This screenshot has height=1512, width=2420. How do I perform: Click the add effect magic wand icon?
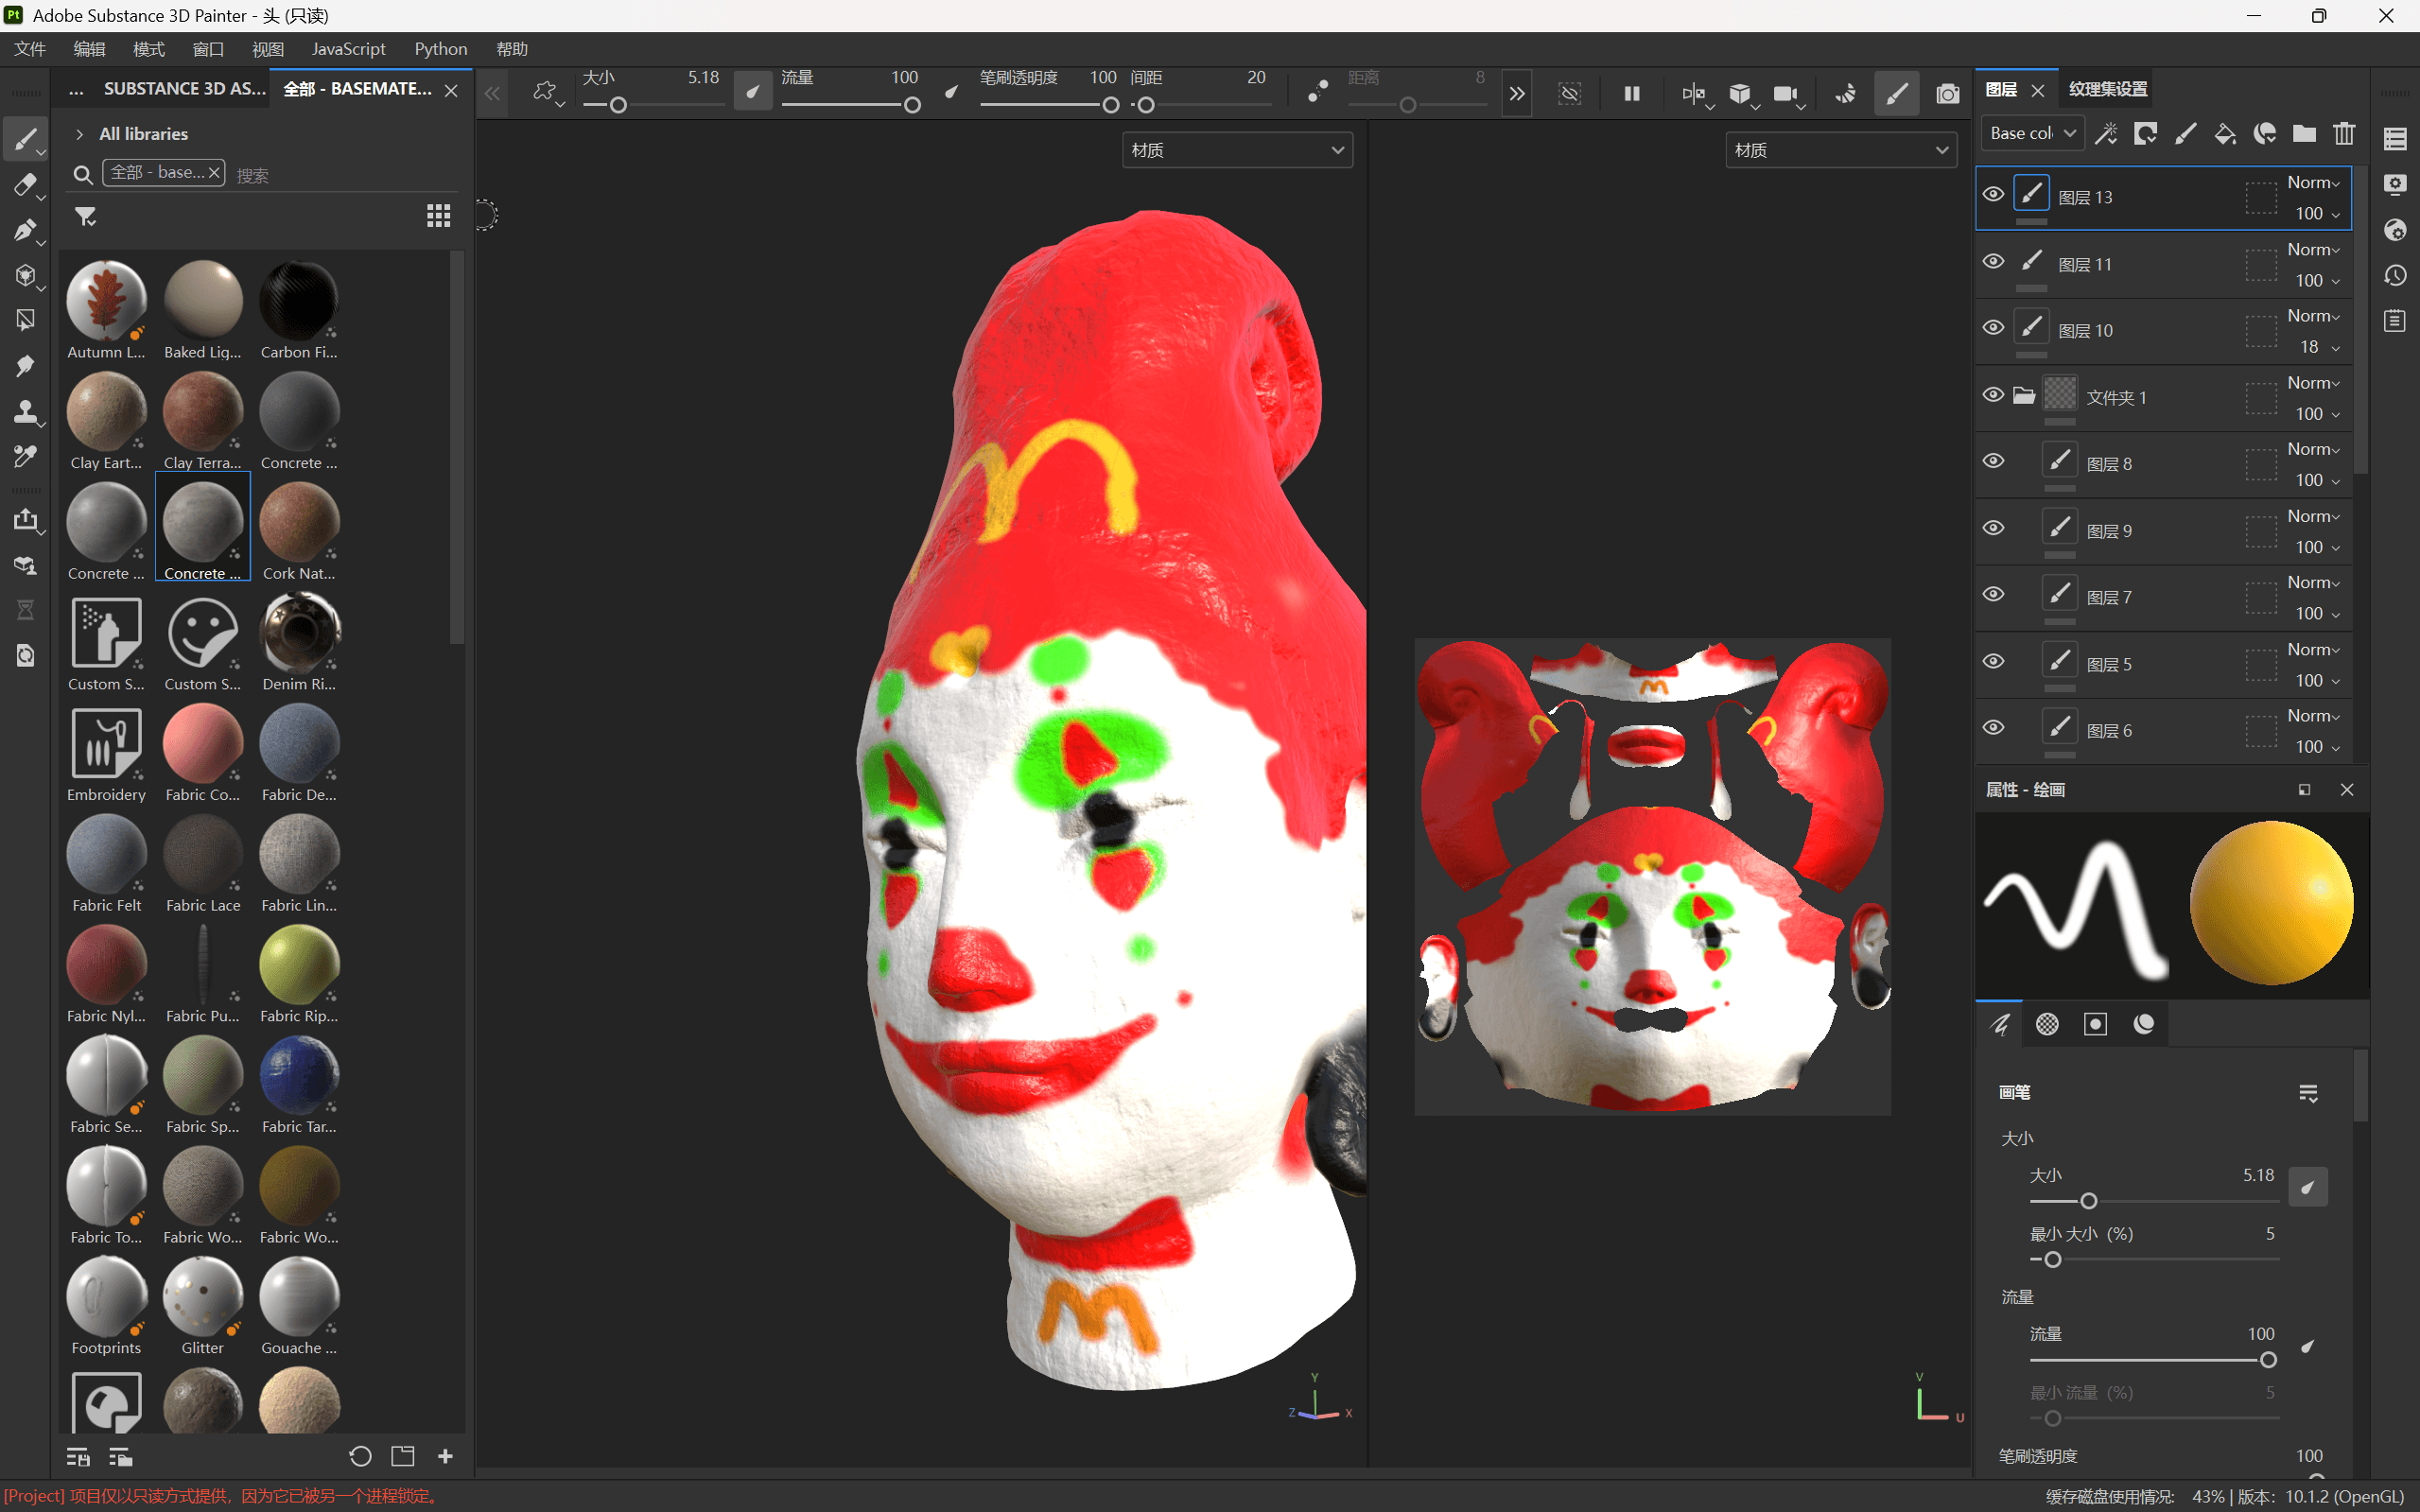tap(2106, 134)
